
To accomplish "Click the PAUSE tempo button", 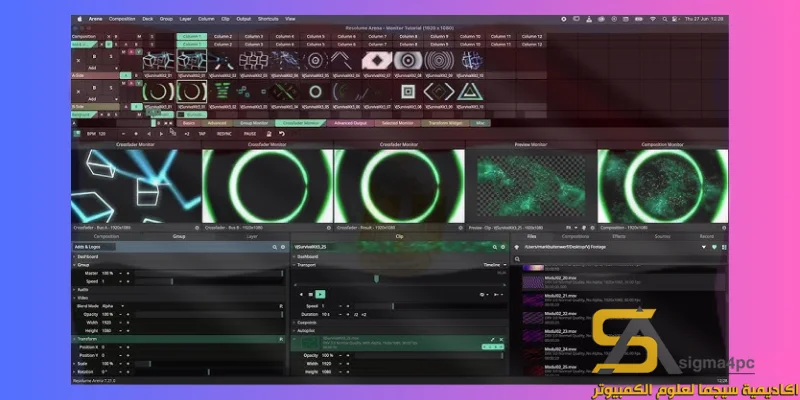I will pos(250,134).
